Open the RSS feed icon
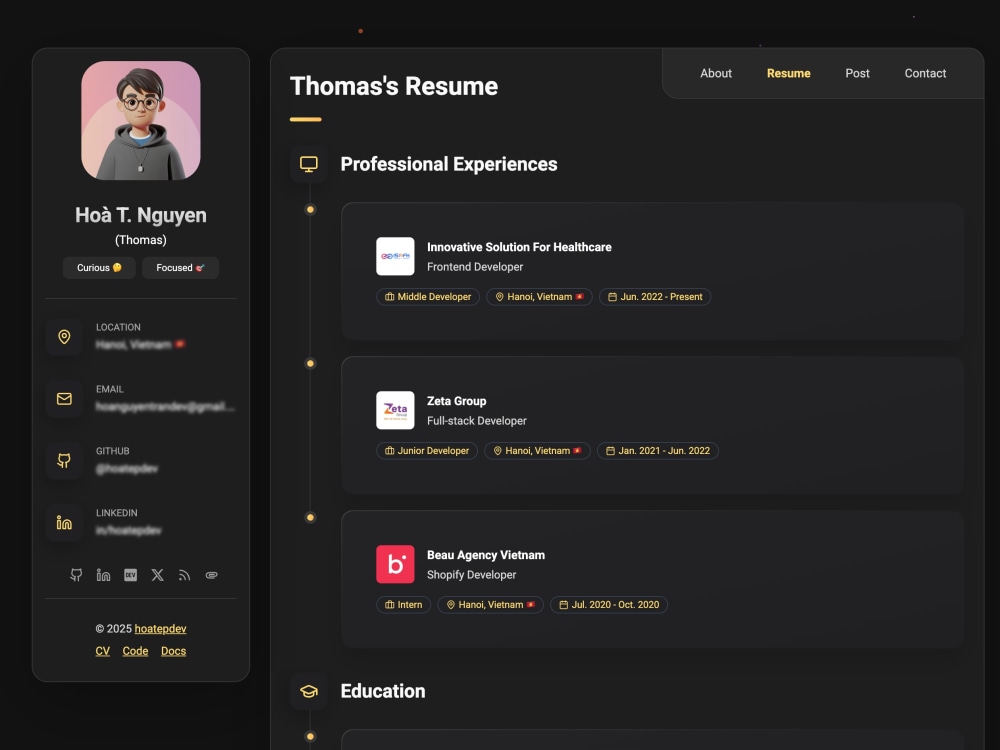Screen dimensions: 1000x750 [184, 575]
